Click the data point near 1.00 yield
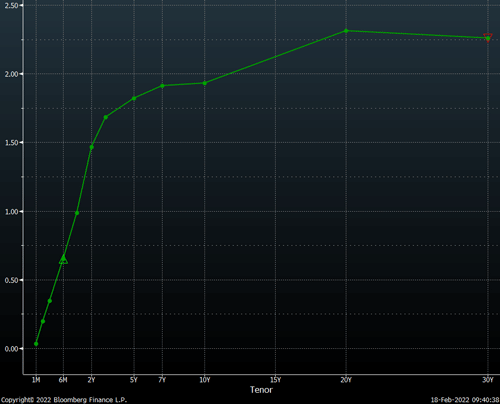This screenshot has height=404, width=500. pyautogui.click(x=77, y=213)
